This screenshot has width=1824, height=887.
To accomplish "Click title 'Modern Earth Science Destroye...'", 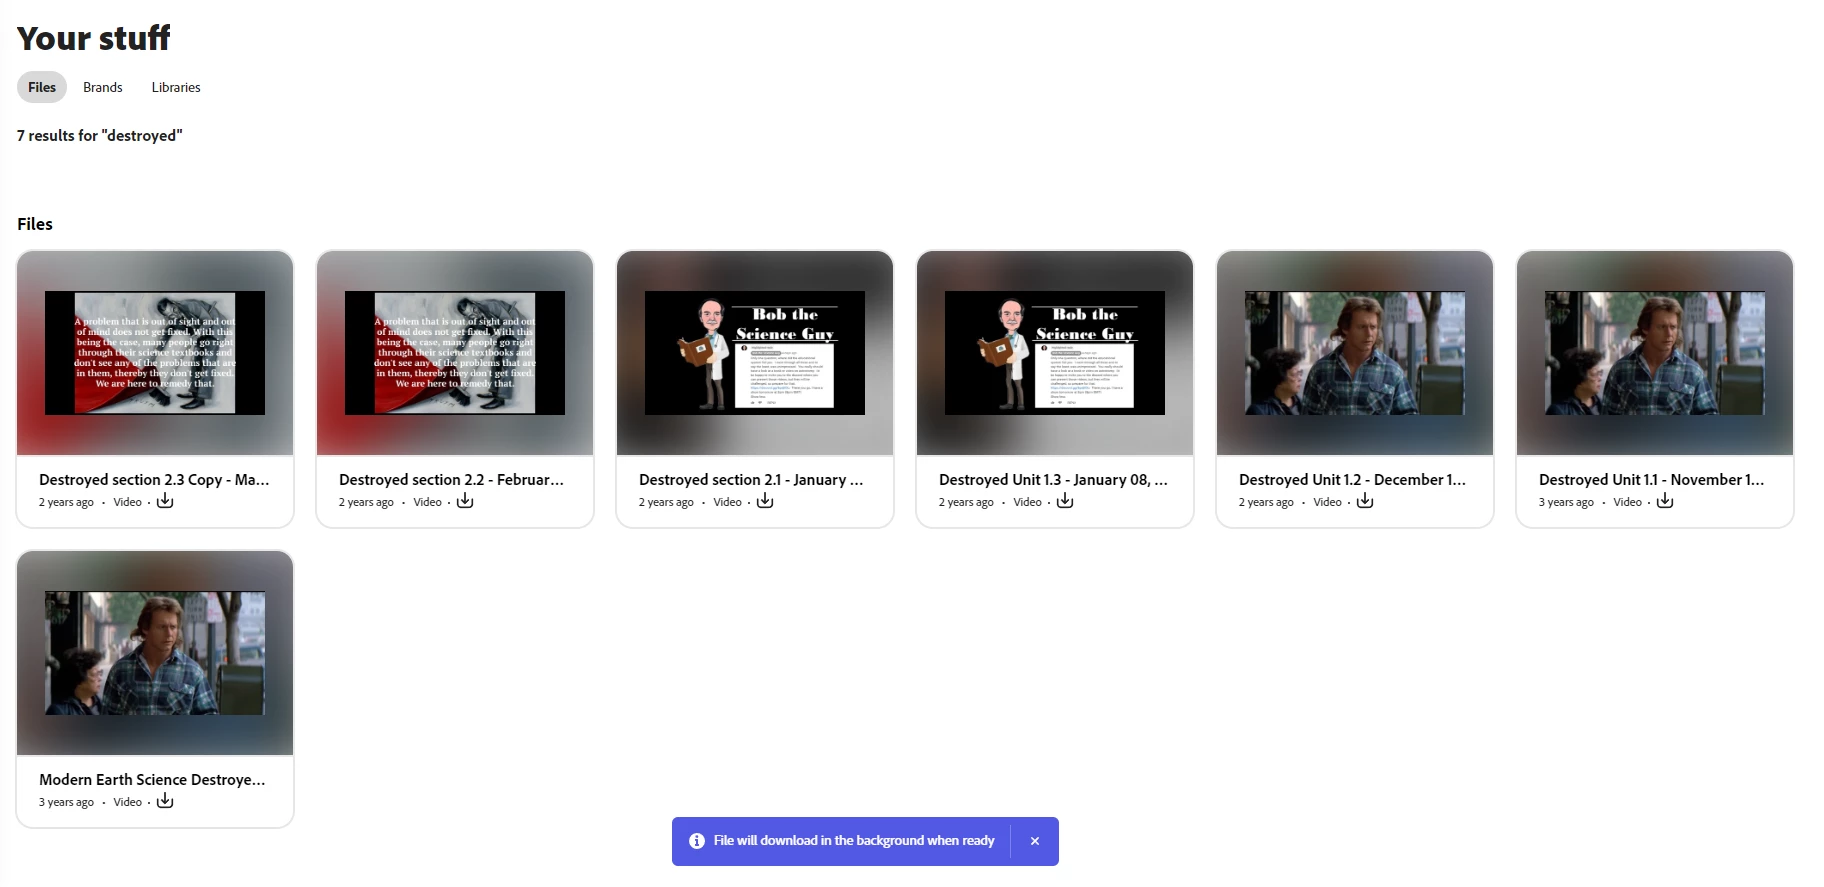I will pos(152,780).
